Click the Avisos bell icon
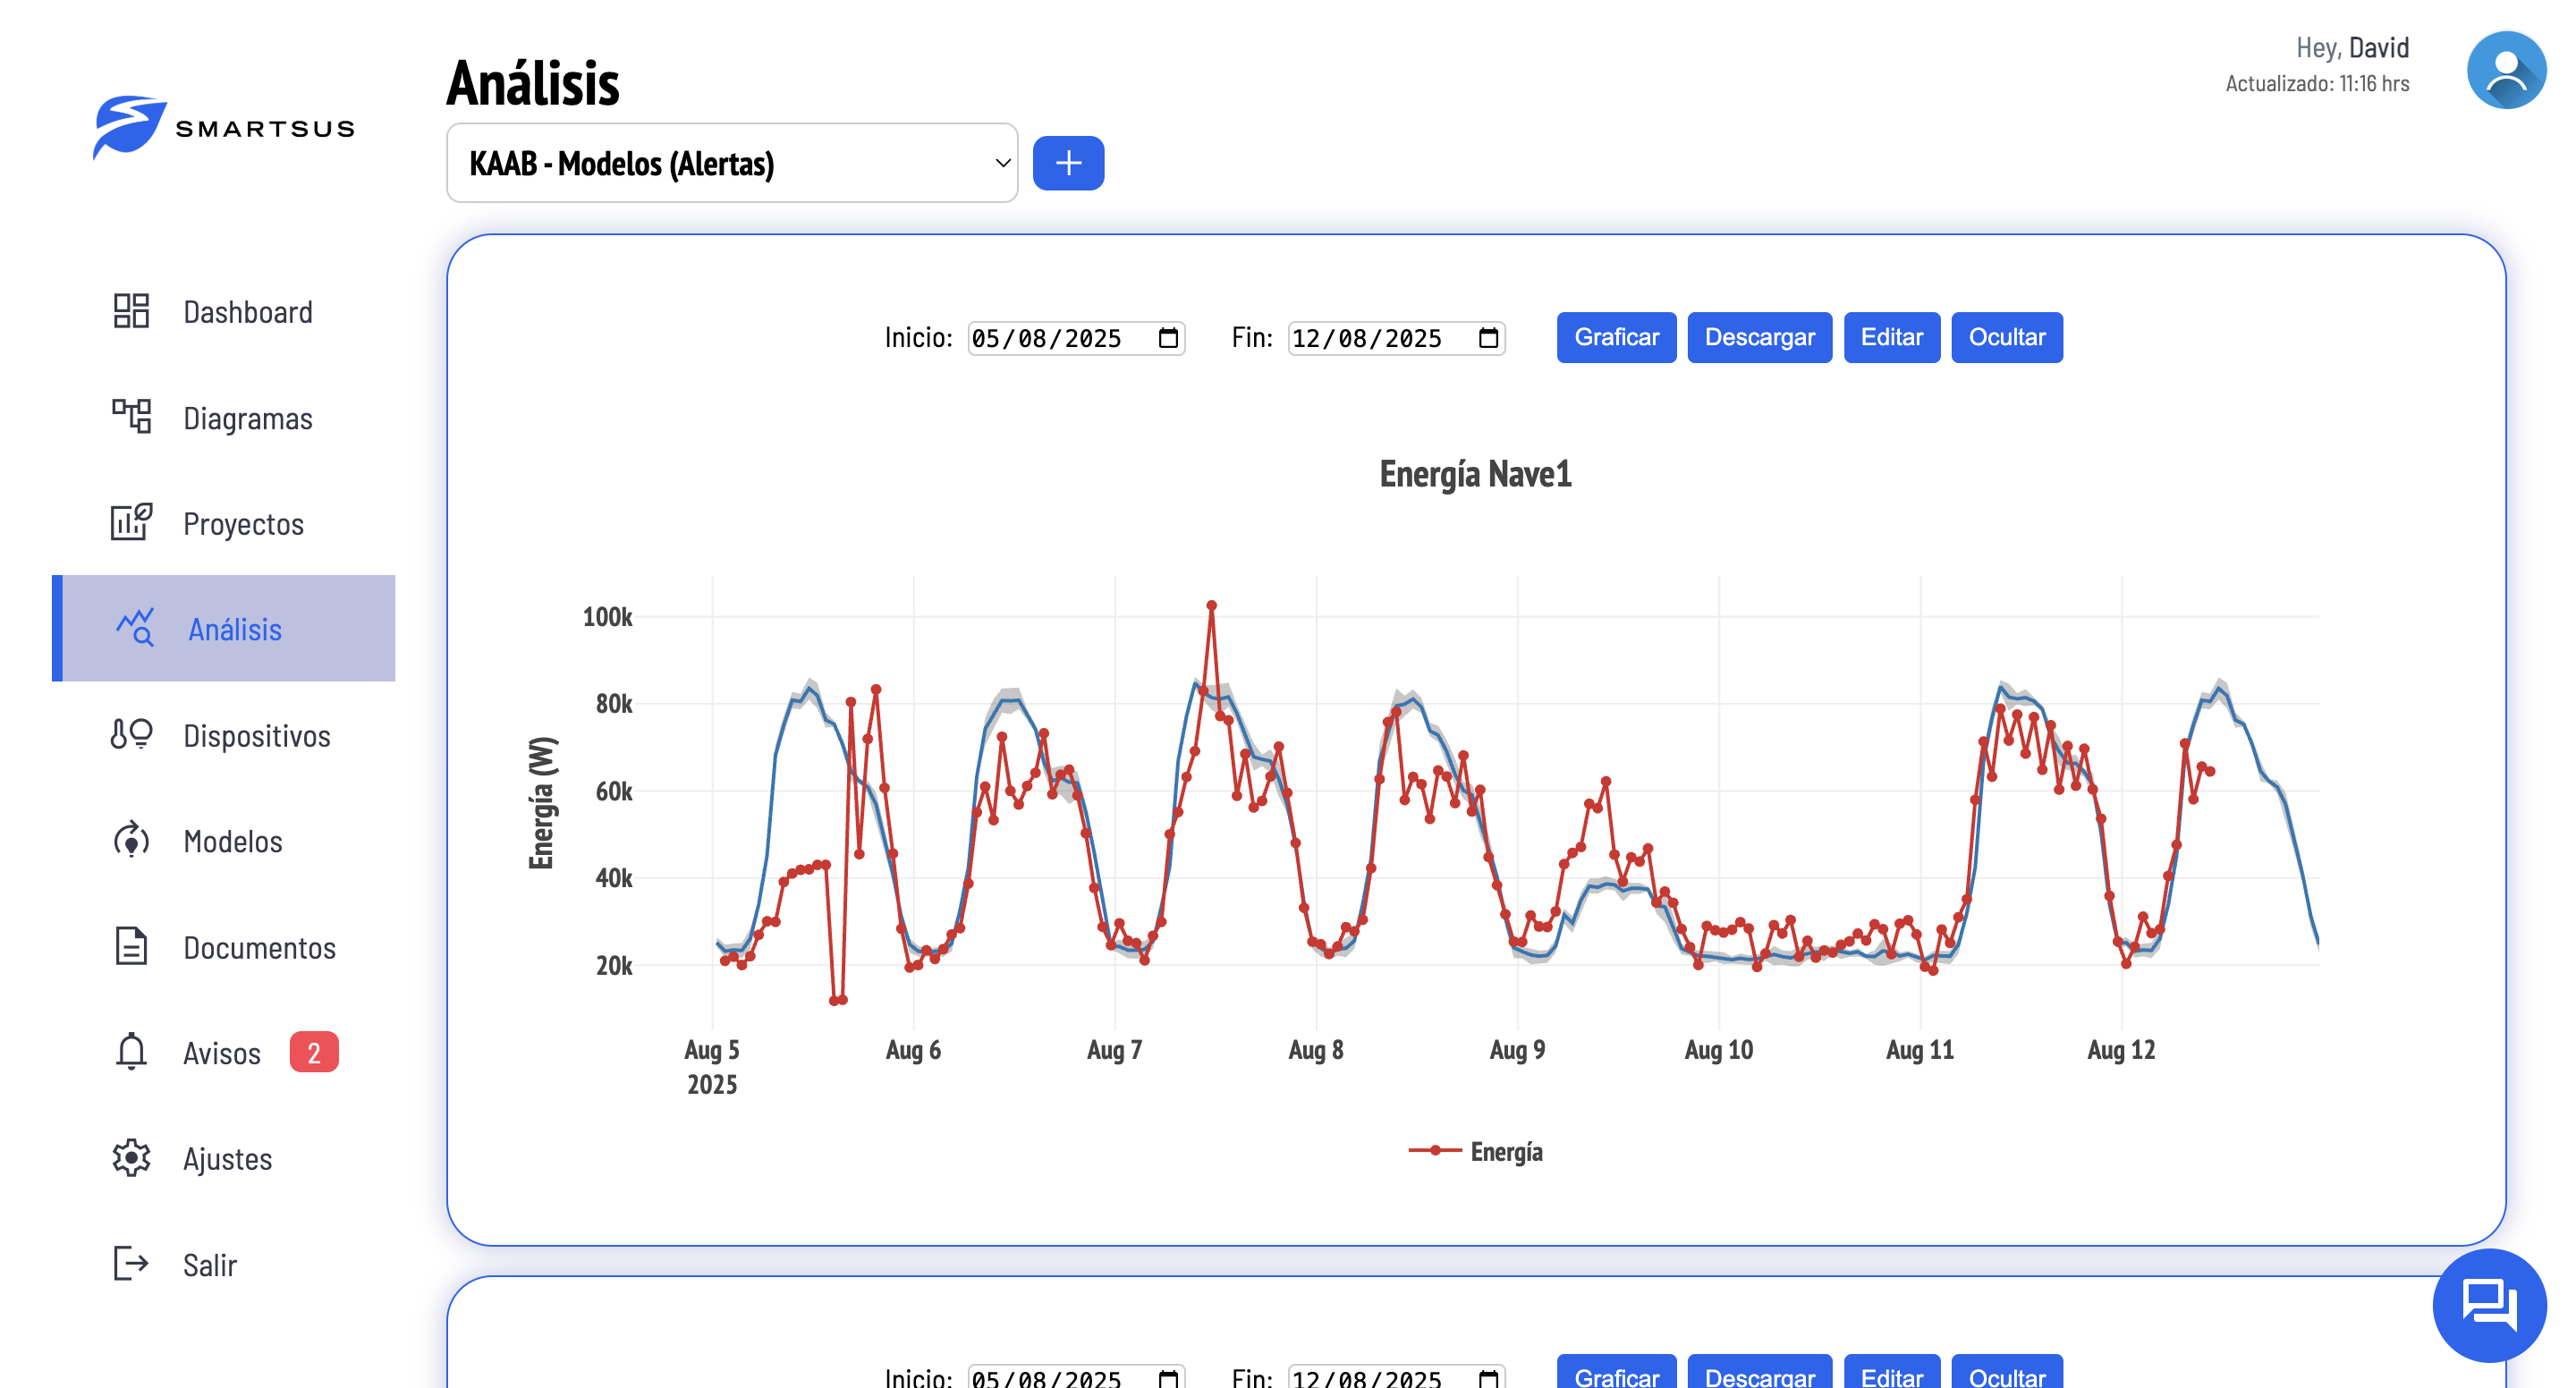The height and width of the screenshot is (1388, 2576). [131, 1052]
